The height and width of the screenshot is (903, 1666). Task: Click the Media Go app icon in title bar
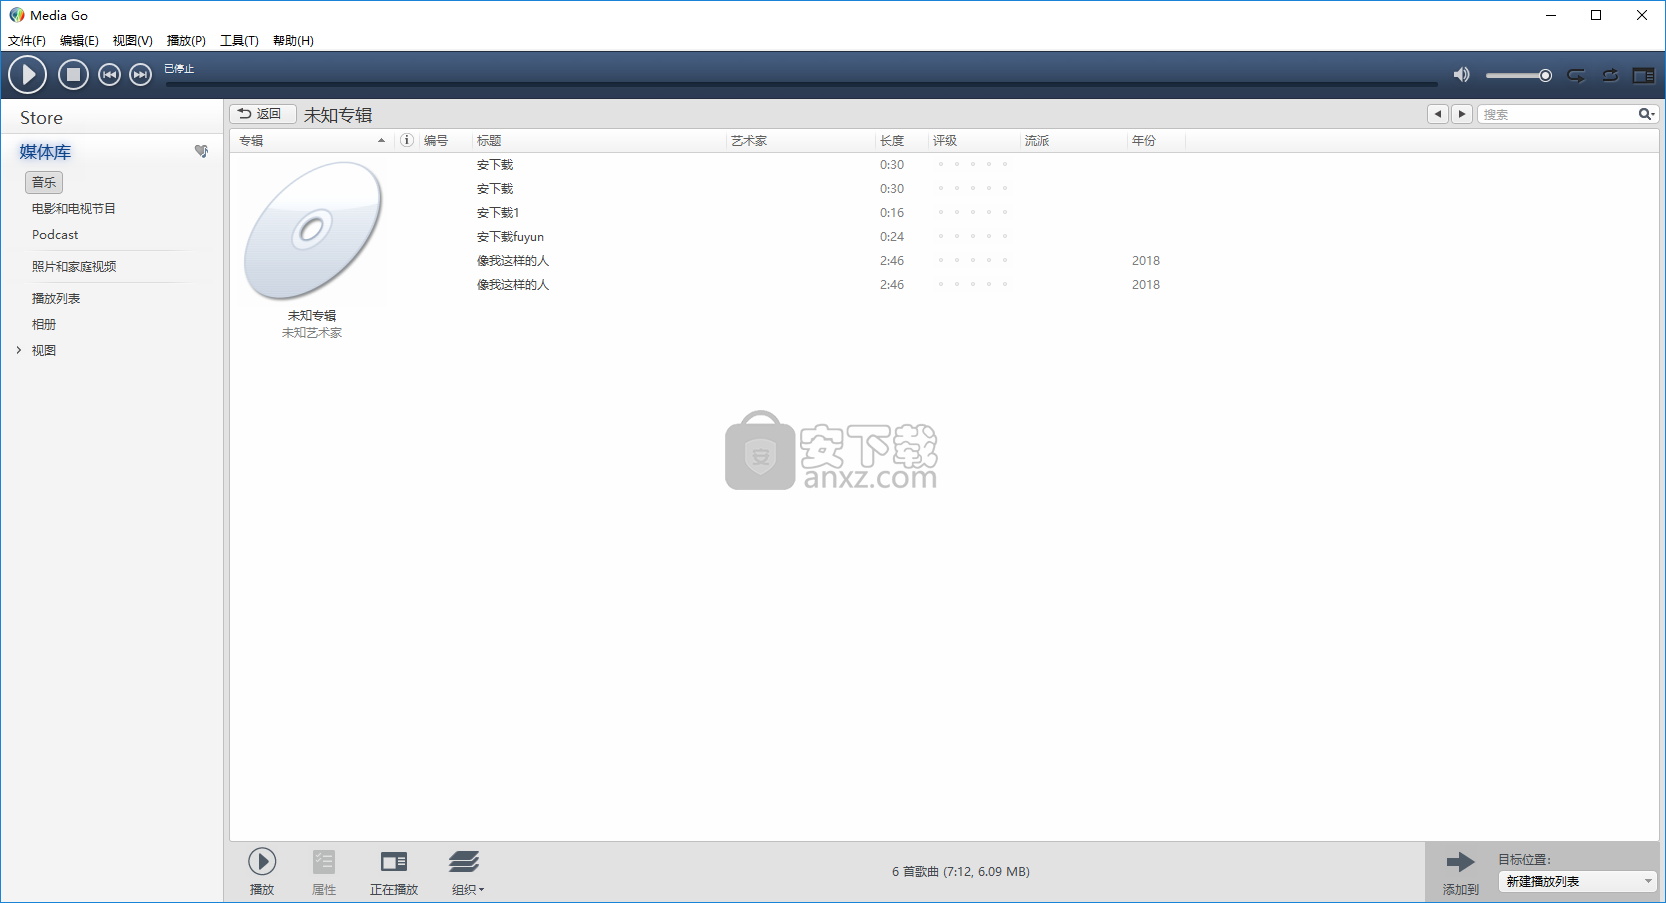17,15
